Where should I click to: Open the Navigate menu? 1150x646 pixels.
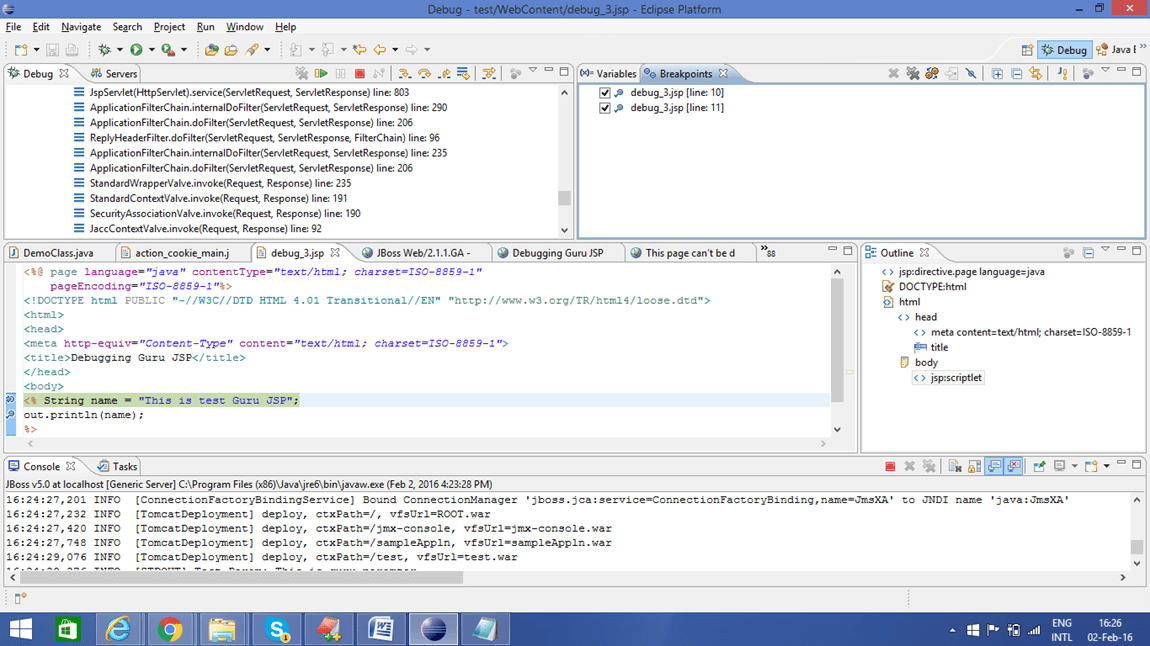point(80,27)
